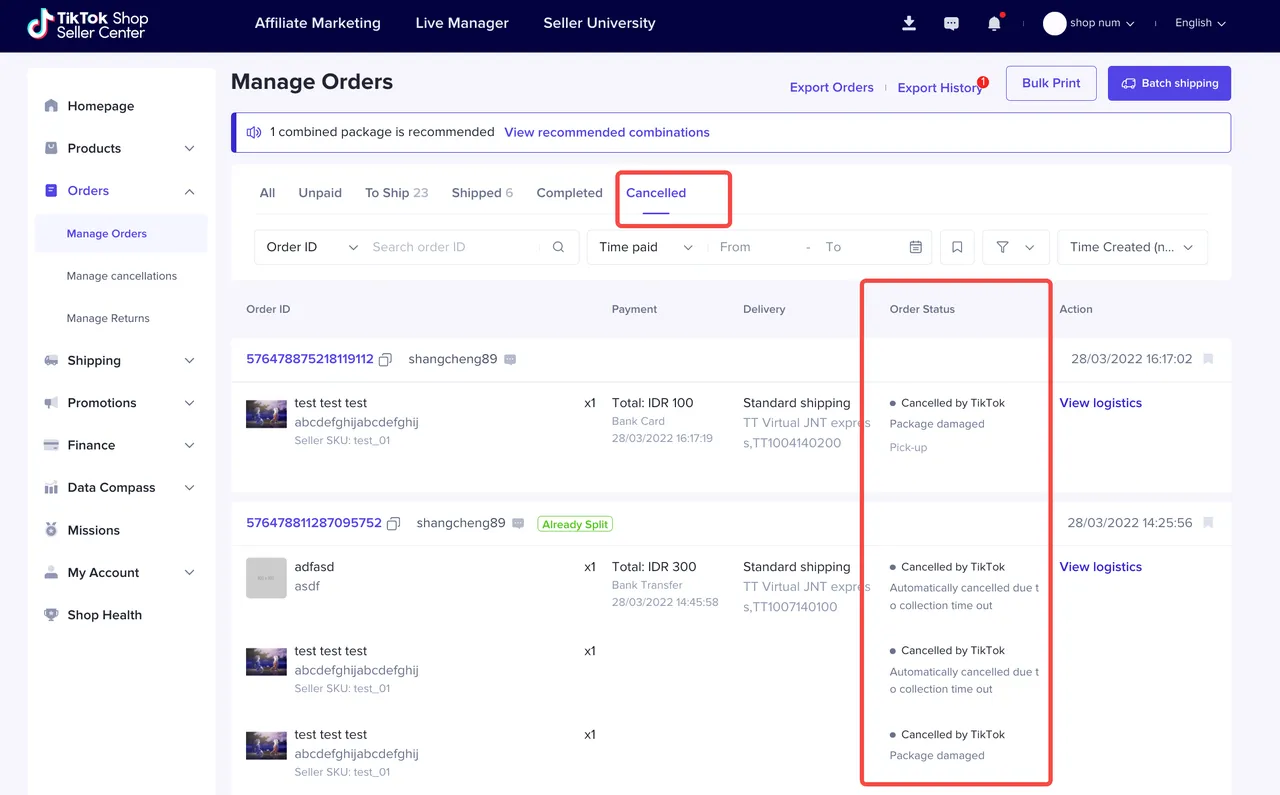Screen dimensions: 1280x795
Task: Open View recommended combinations link
Action: click(x=606, y=132)
